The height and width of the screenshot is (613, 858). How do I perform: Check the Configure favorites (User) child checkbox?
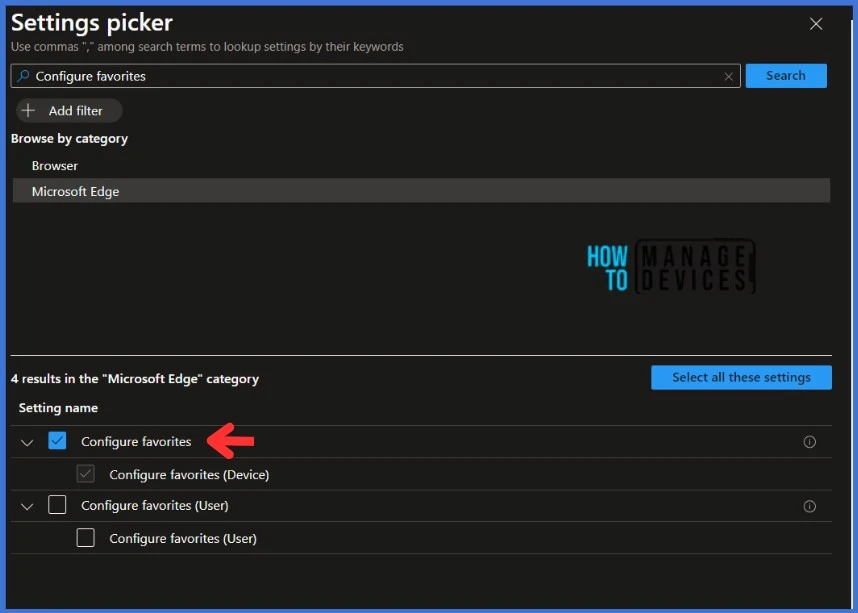coord(85,538)
